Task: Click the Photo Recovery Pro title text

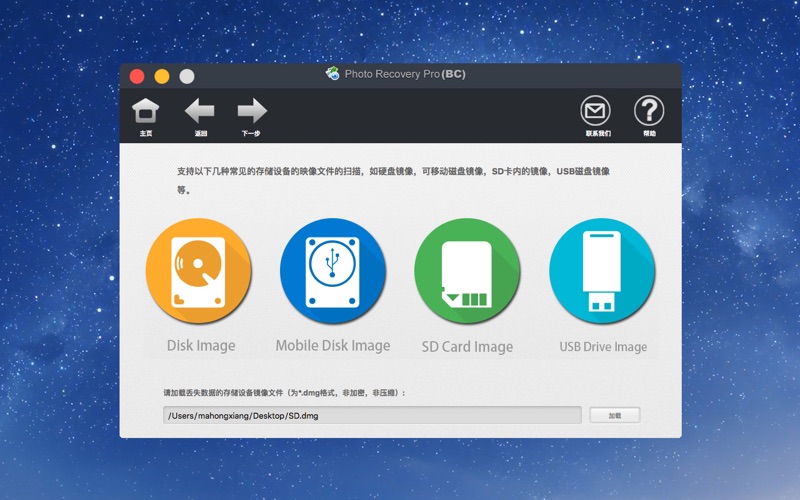Action: coord(404,74)
